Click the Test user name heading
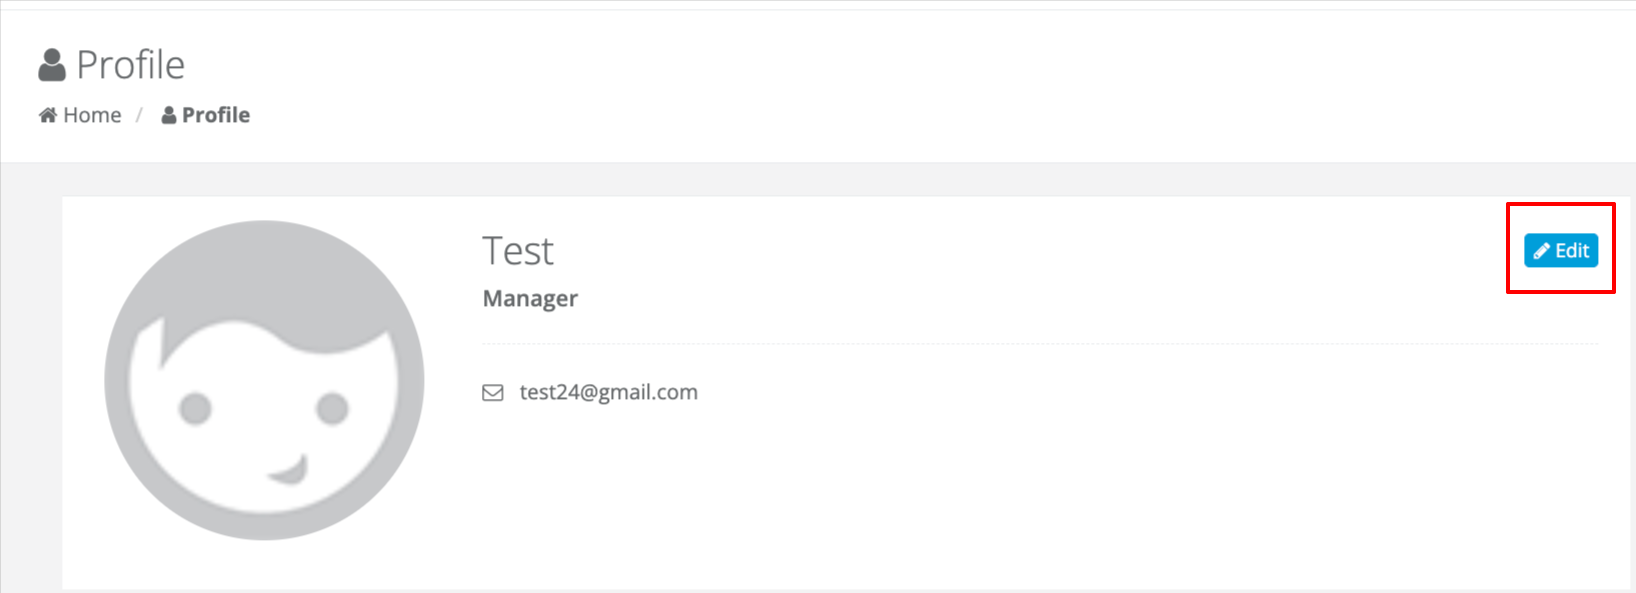The width and height of the screenshot is (1636, 593). click(518, 251)
